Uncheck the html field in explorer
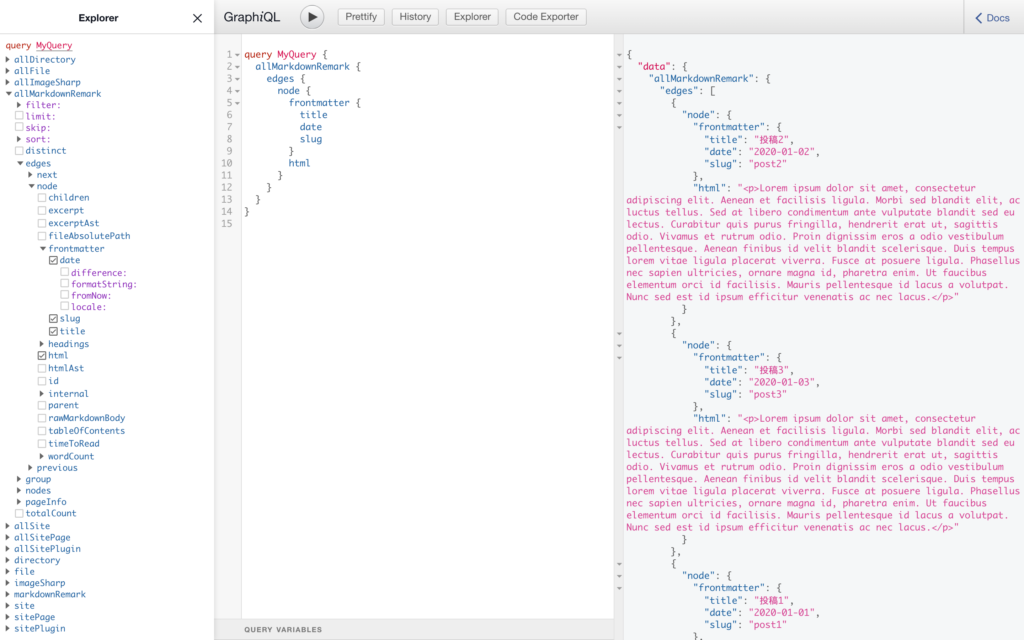This screenshot has height=640, width=1024. 42,355
